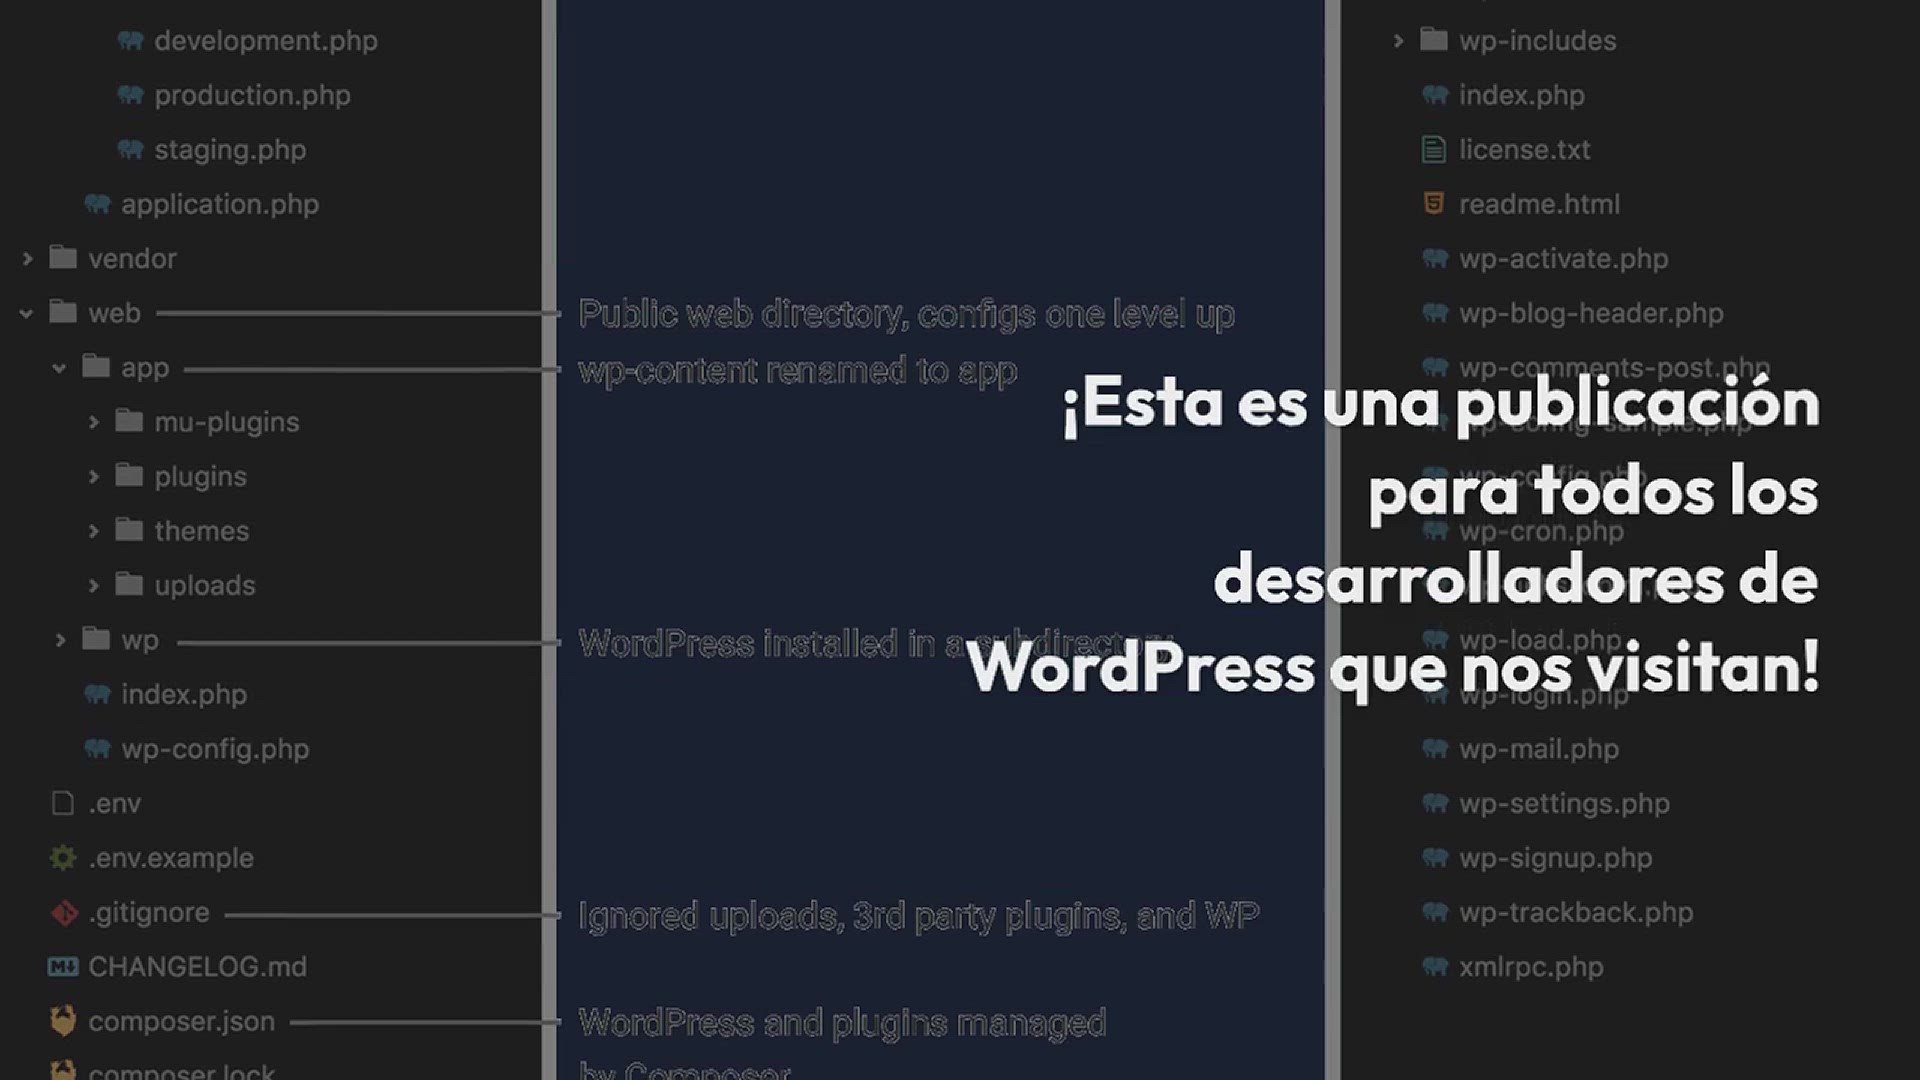
Task: Click the folder icon for wp-includes
Action: (1433, 41)
